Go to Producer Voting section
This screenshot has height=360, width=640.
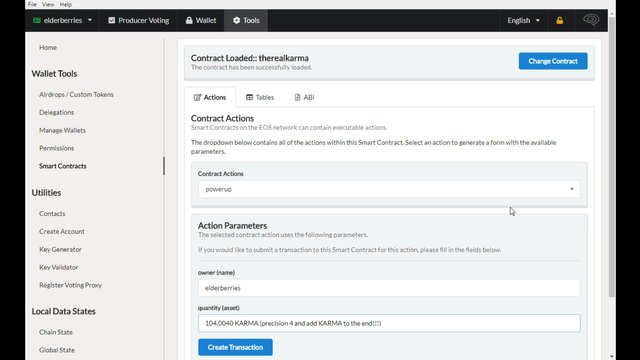click(x=138, y=20)
